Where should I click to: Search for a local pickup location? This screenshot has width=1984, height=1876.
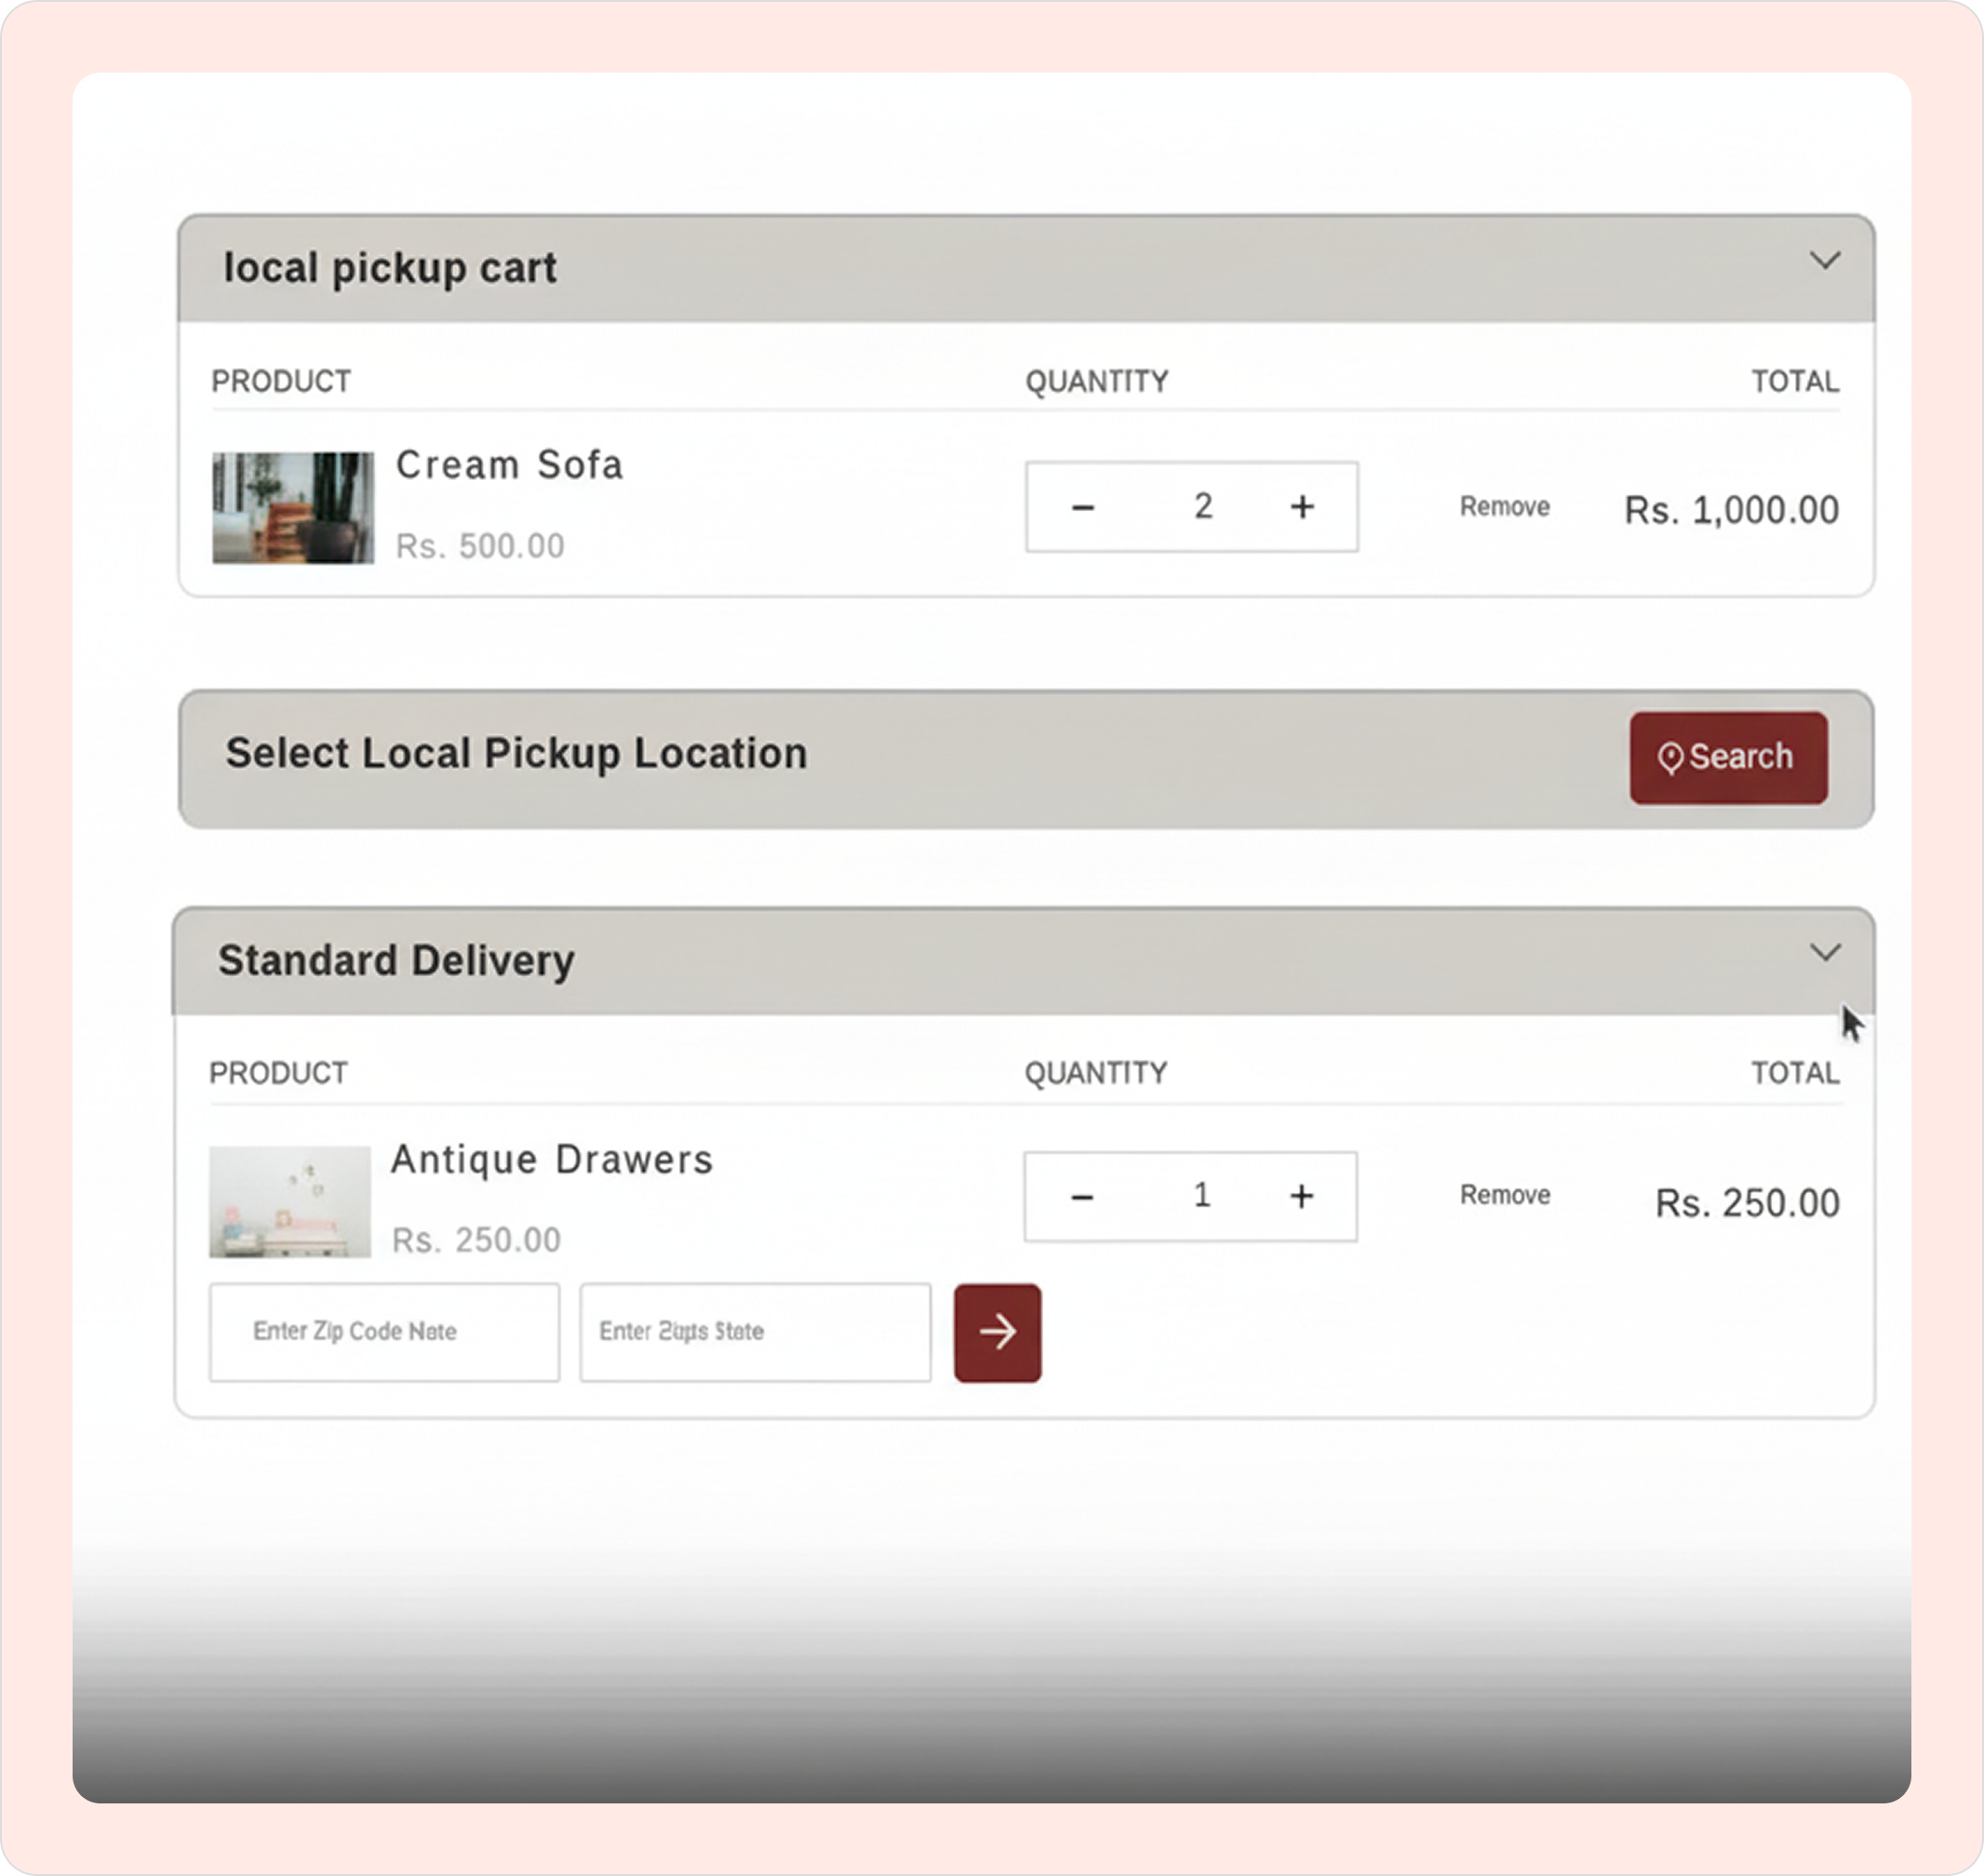tap(1728, 757)
